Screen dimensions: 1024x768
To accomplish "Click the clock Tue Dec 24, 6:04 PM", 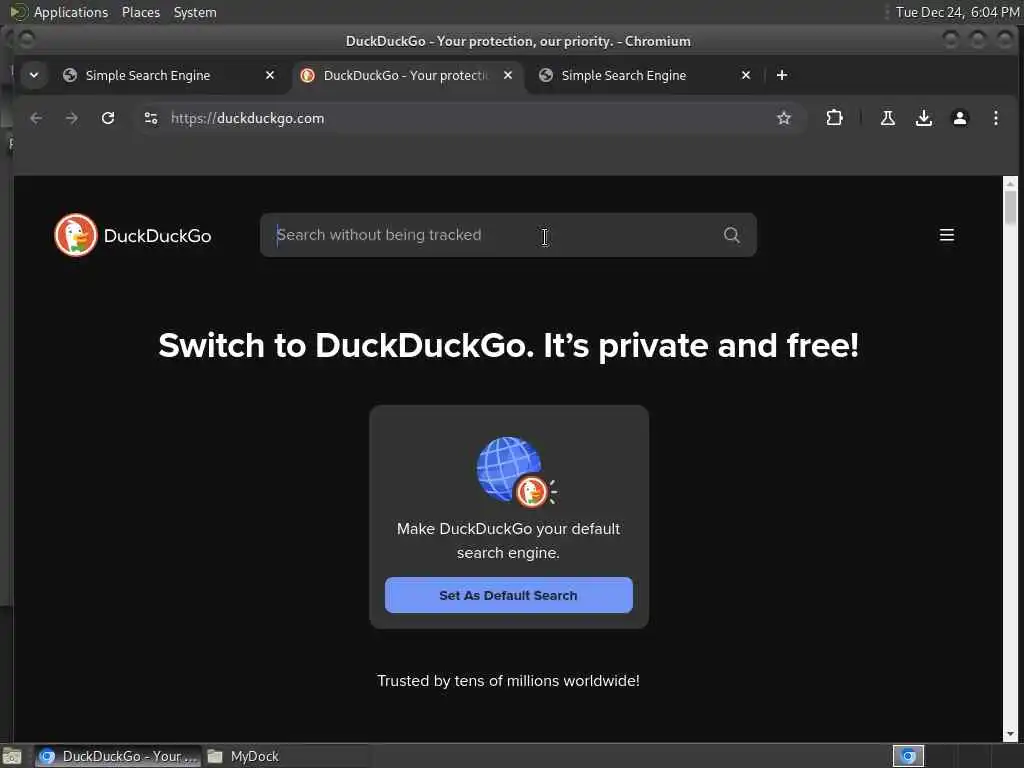I will (957, 12).
